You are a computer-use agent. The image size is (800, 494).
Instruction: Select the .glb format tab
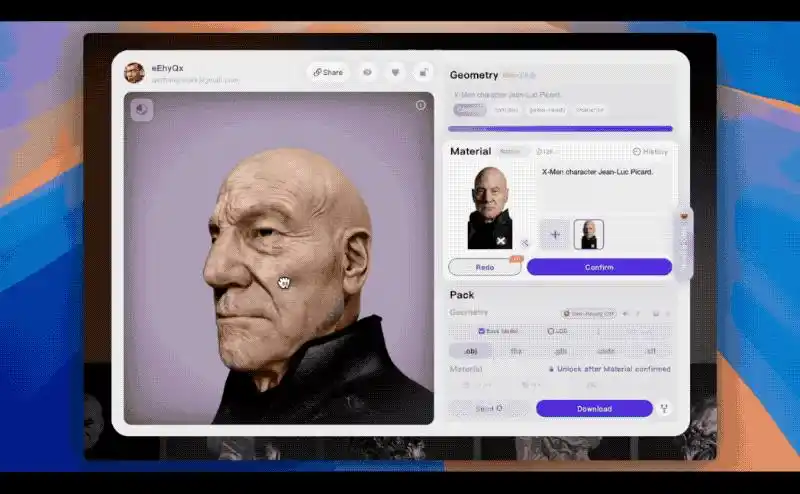tap(561, 351)
